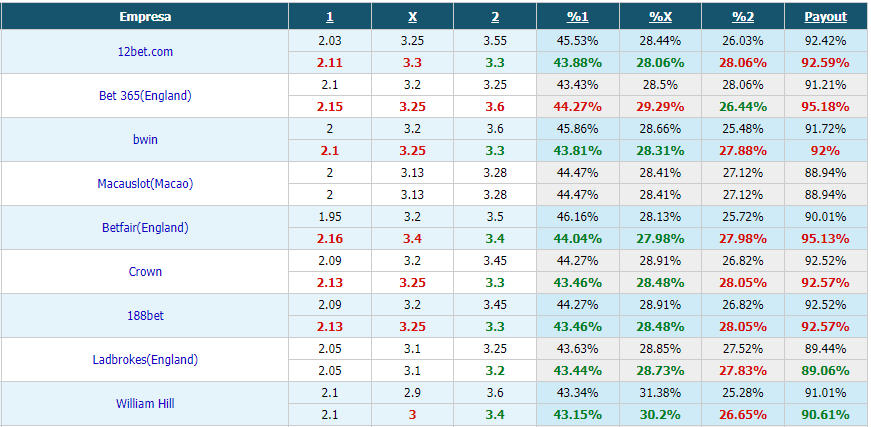Sort by the %2 column header
Image resolution: width=871 pixels, height=427 pixels.
point(743,17)
